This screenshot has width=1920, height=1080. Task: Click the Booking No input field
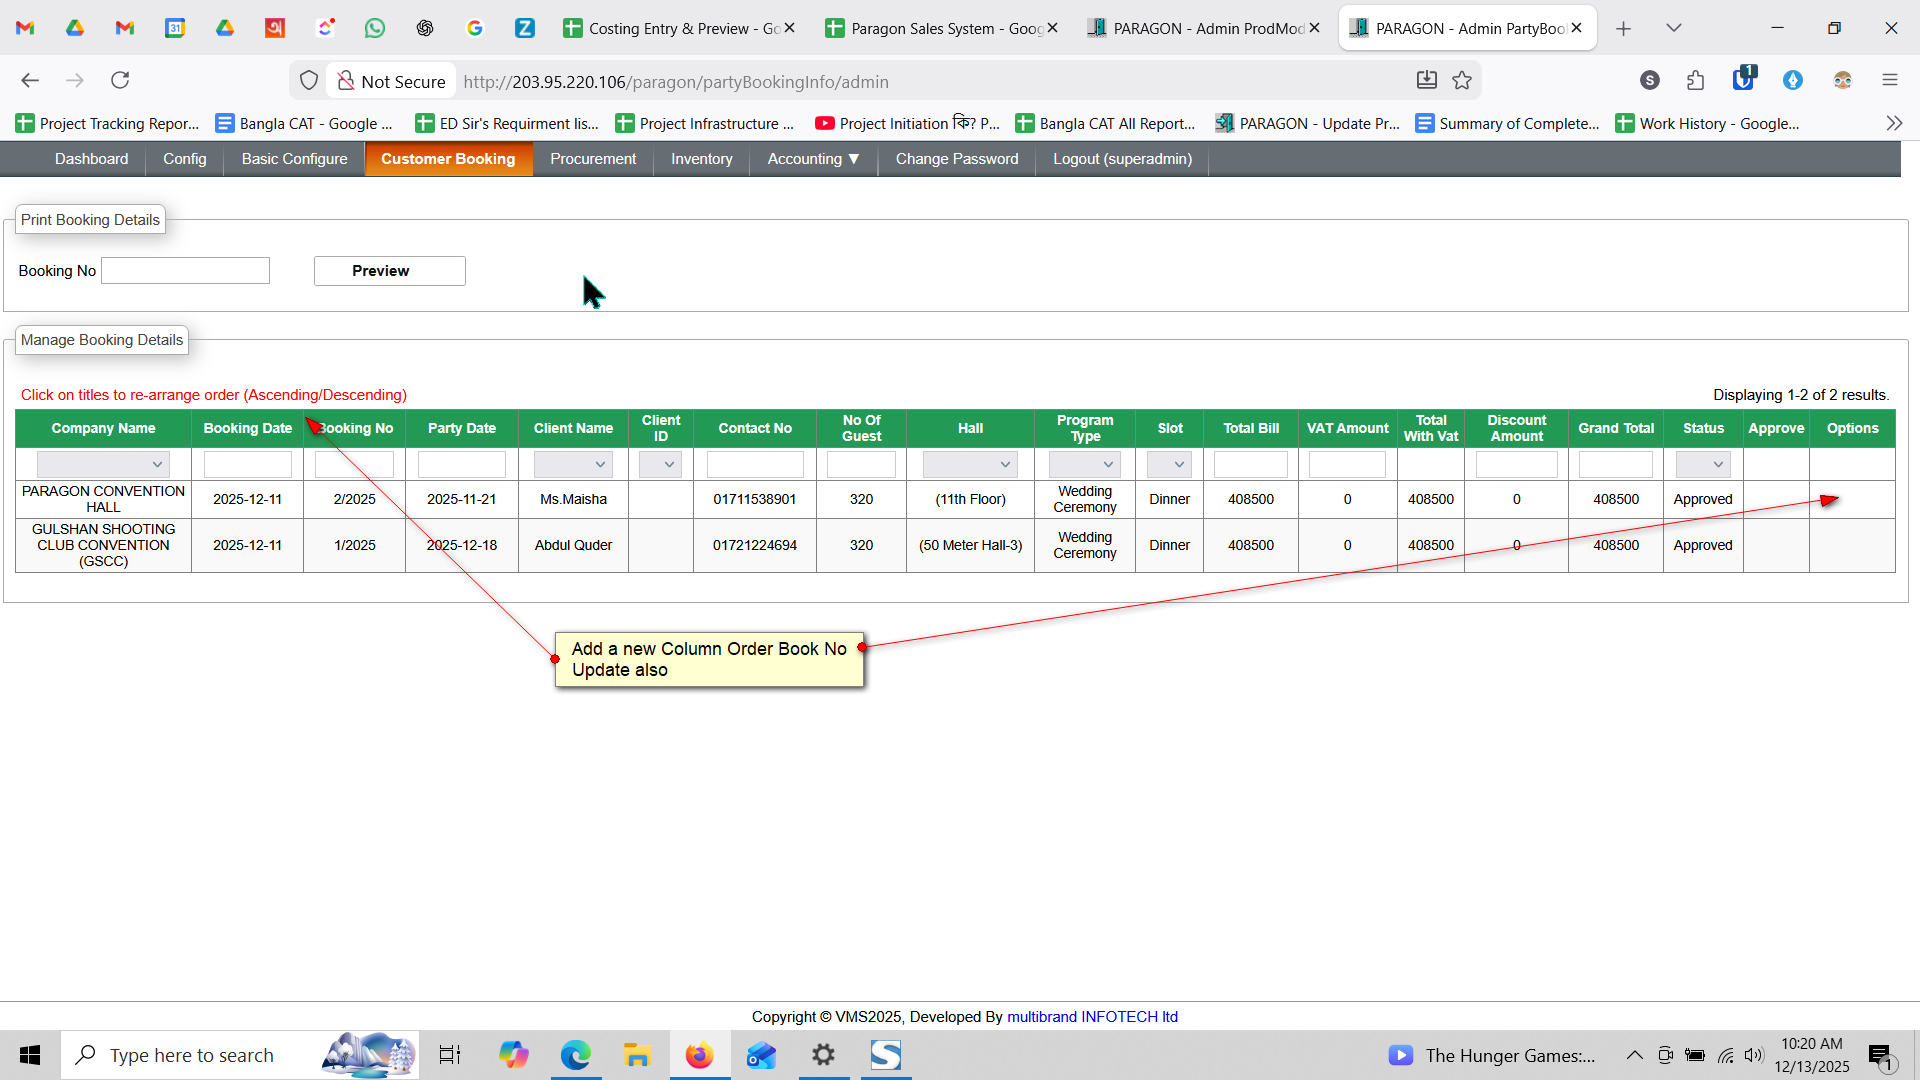tap(186, 271)
